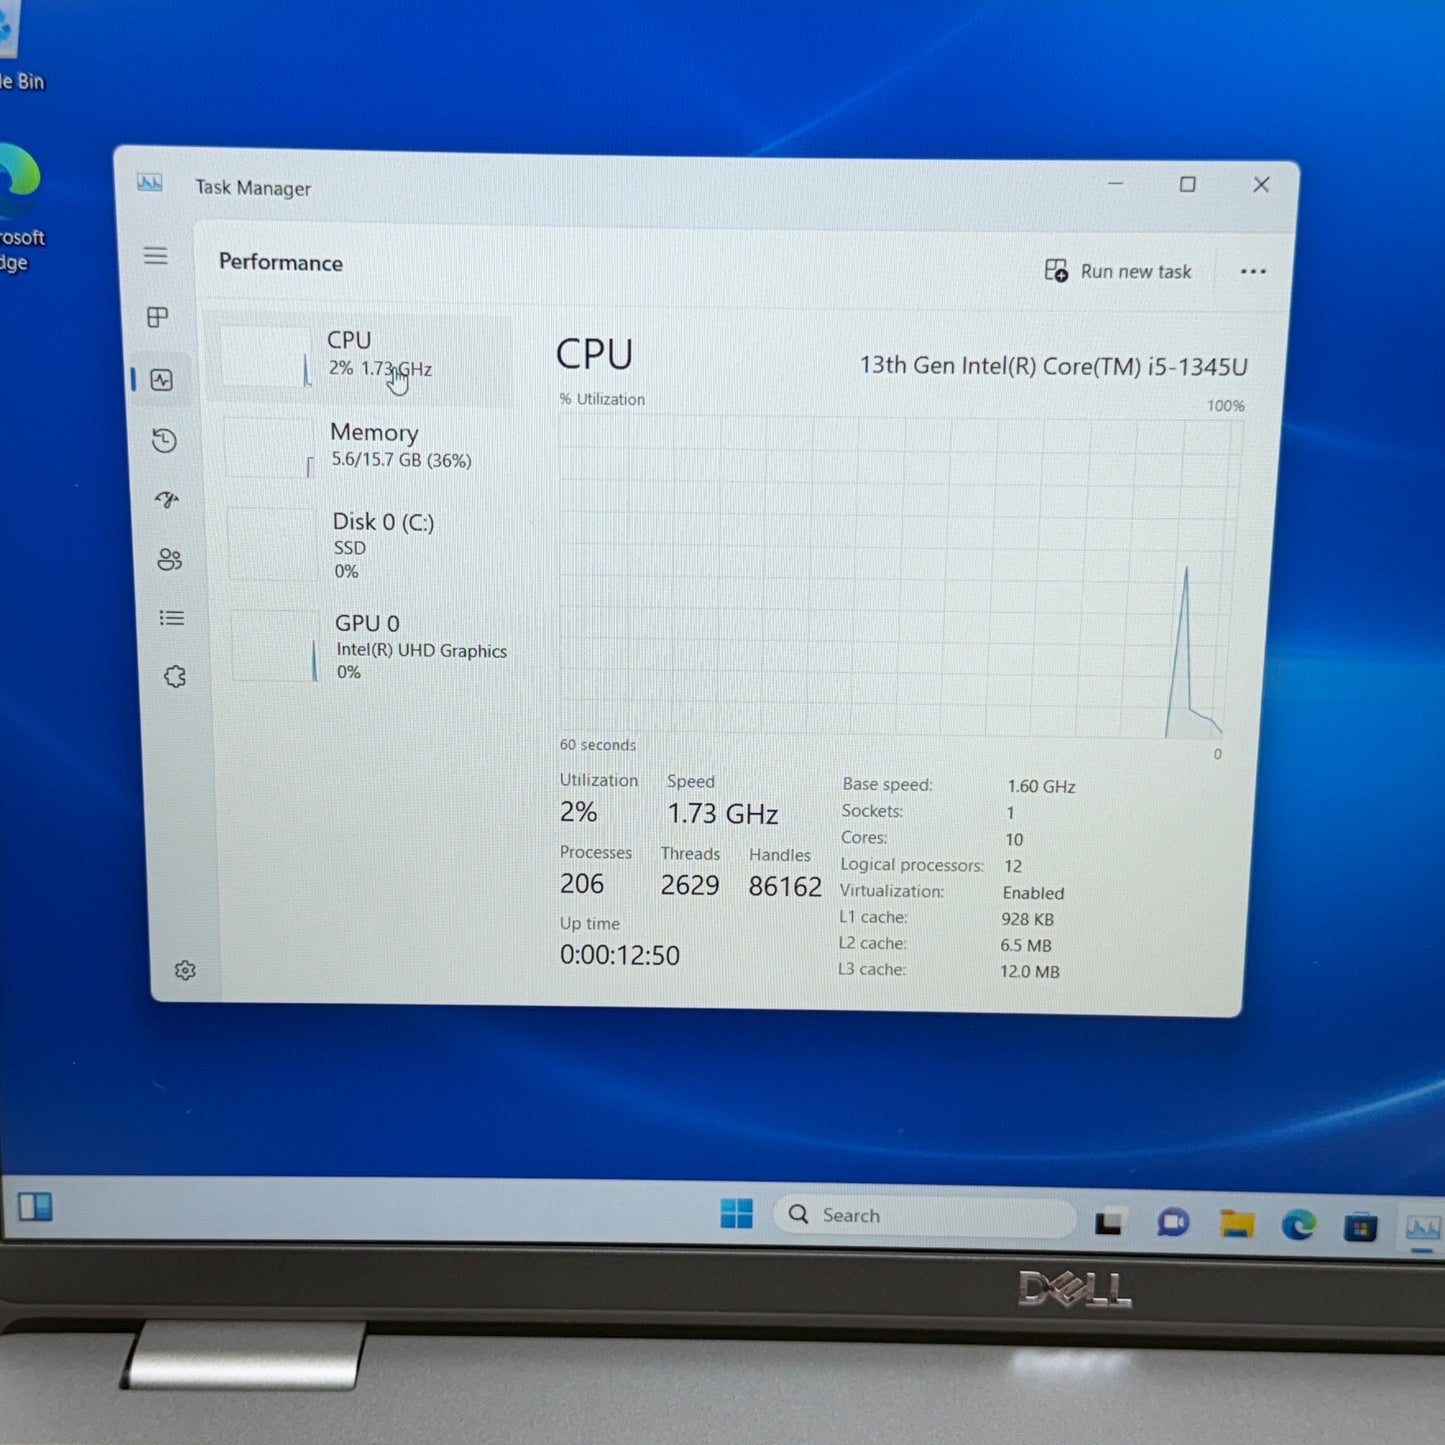Image resolution: width=1445 pixels, height=1445 pixels.
Task: Open the Chat app on the taskbar
Action: pyautogui.click(x=1172, y=1223)
